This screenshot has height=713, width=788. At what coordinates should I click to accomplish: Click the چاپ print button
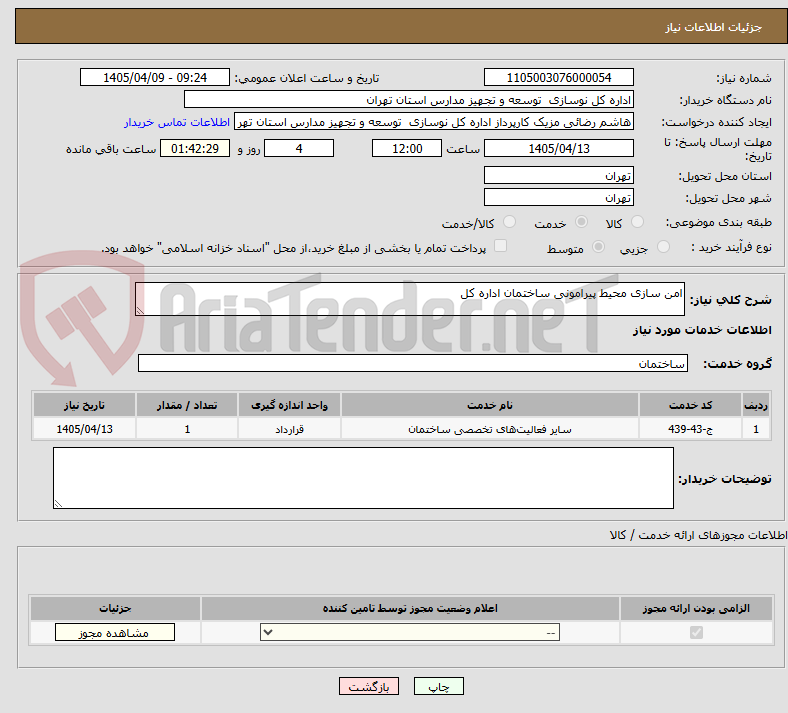click(x=439, y=686)
